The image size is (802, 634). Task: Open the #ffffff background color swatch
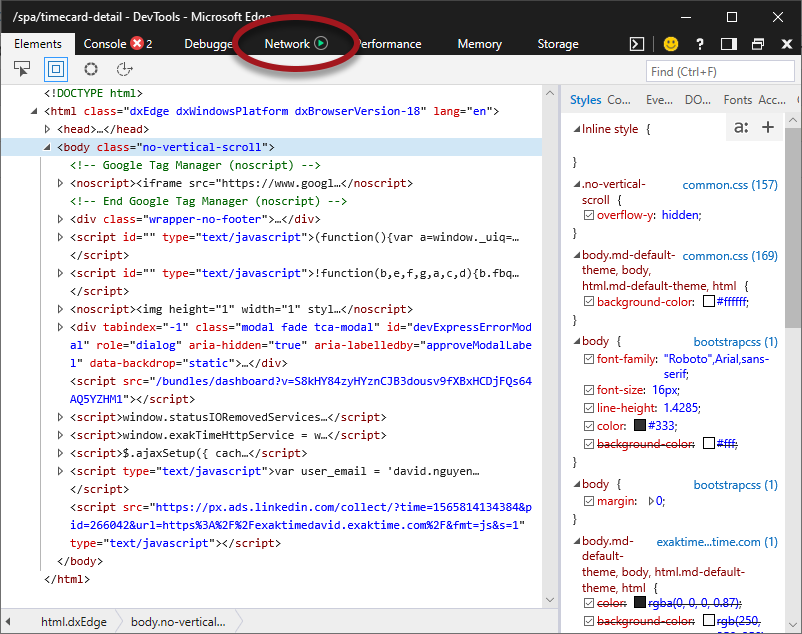click(x=708, y=301)
